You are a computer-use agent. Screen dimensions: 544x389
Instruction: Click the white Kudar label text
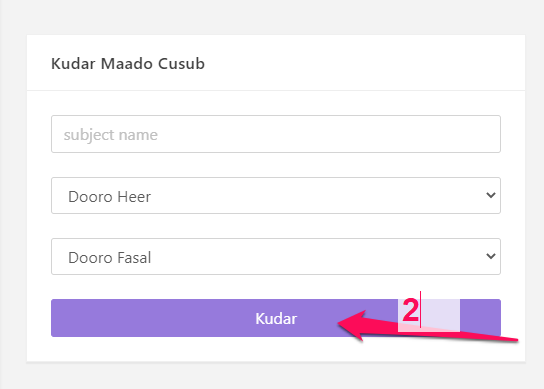(276, 319)
